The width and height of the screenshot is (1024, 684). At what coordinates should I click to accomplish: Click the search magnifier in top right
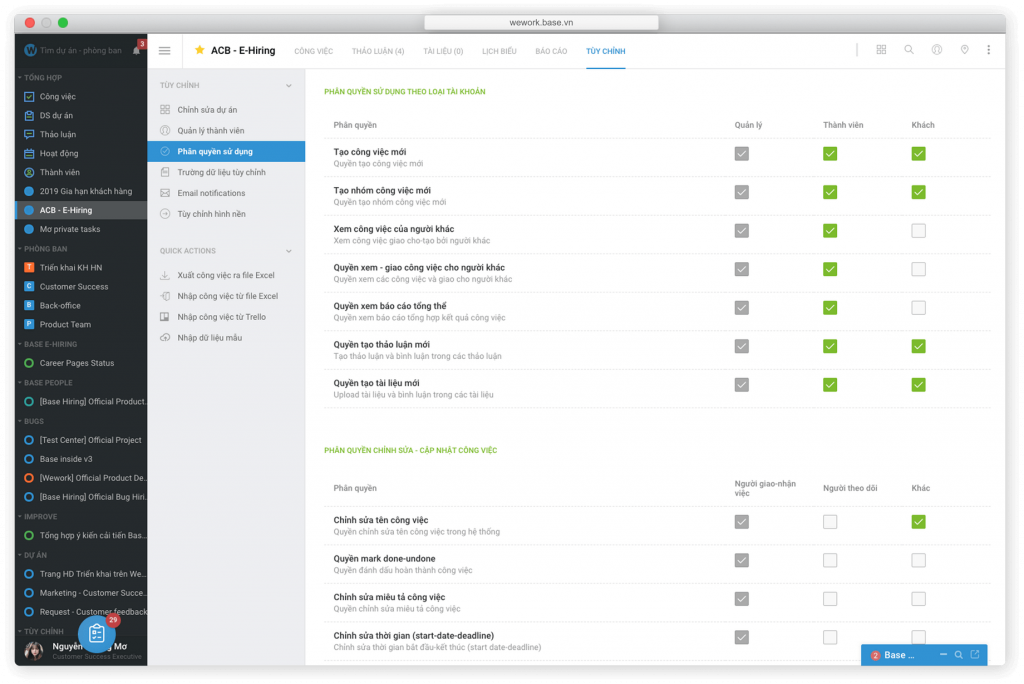909,50
